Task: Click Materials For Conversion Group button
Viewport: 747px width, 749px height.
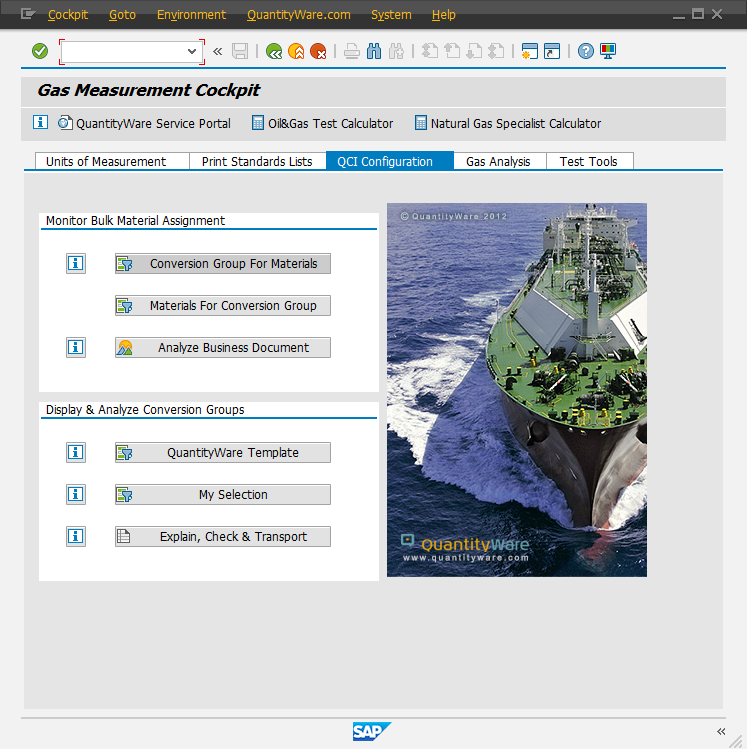Action: pos(223,305)
